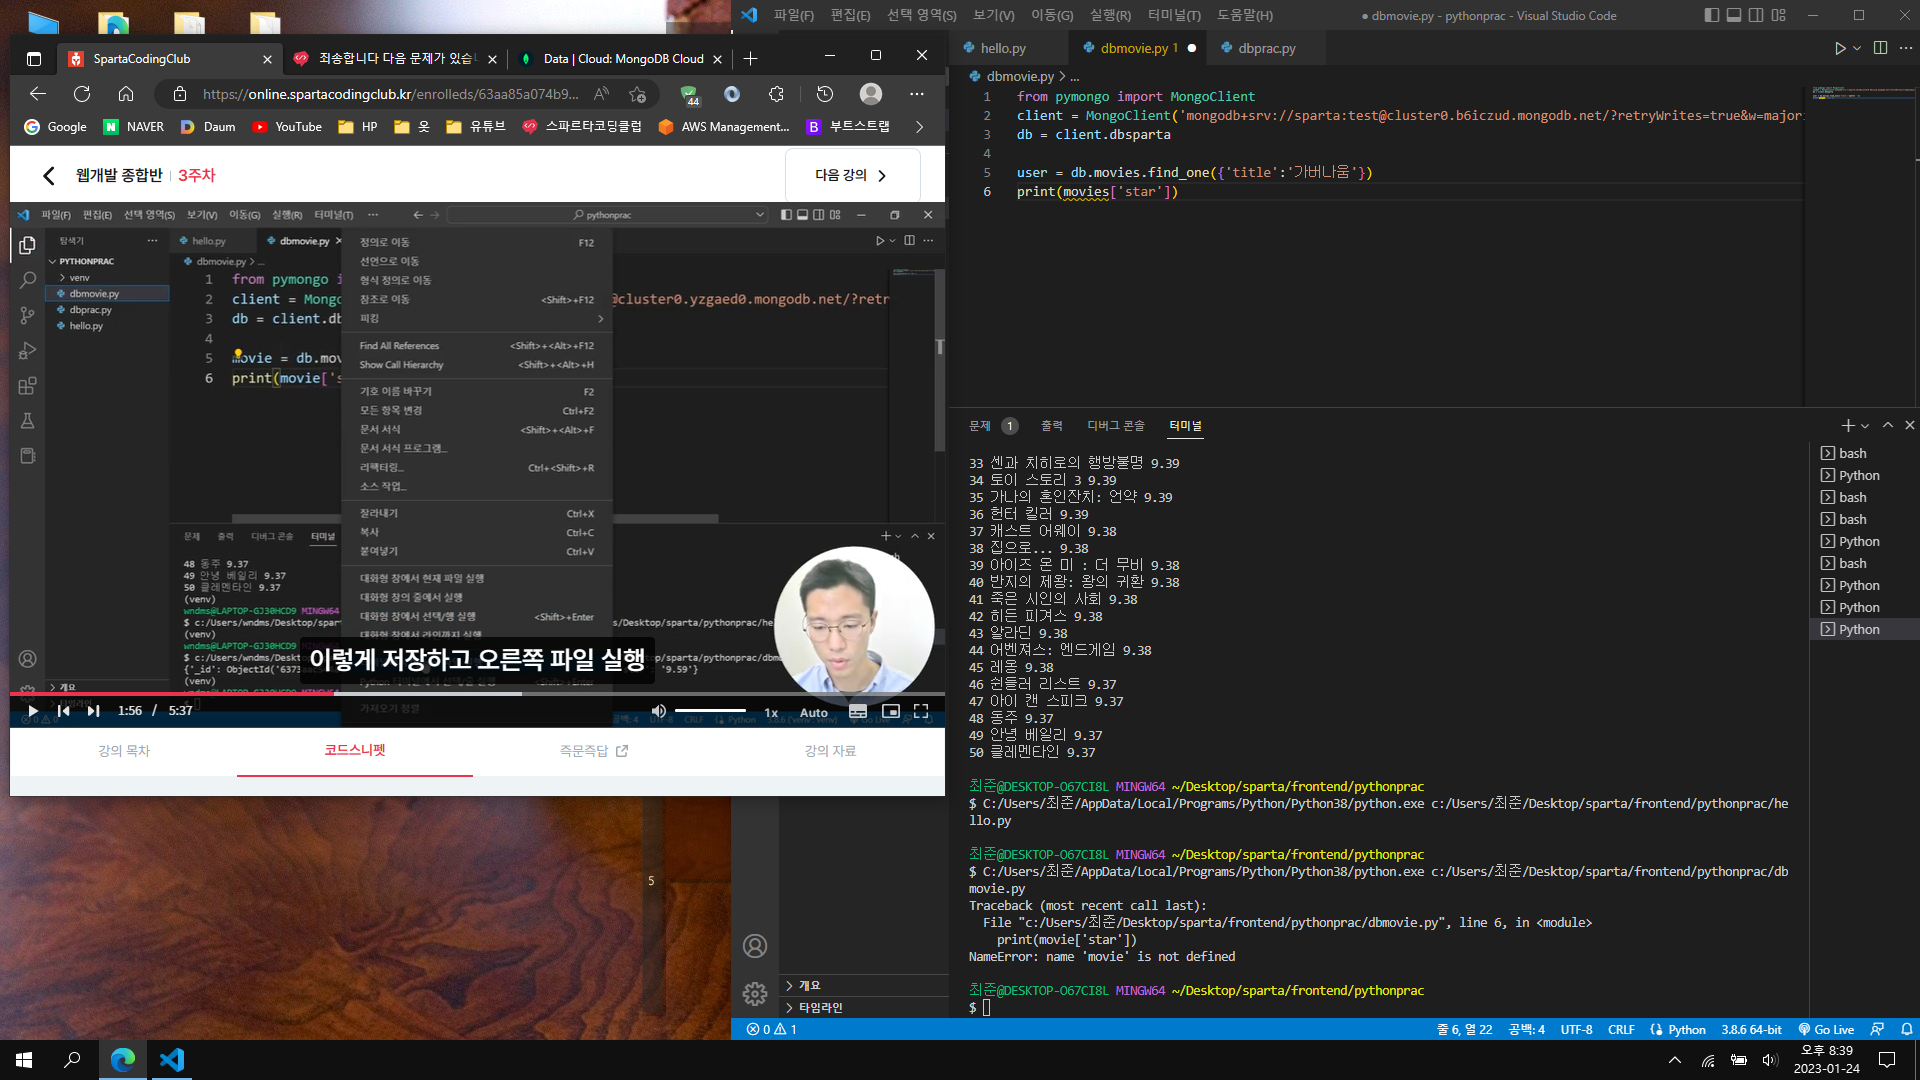The image size is (1920, 1080).
Task: Switch to MongoDB Cloud browser tab
Action: pyautogui.click(x=620, y=59)
